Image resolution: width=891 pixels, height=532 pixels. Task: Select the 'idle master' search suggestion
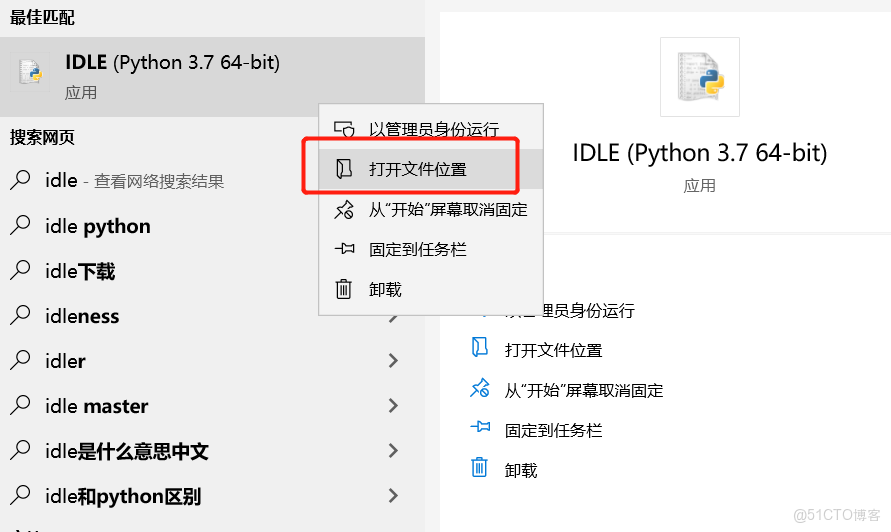click(212, 406)
